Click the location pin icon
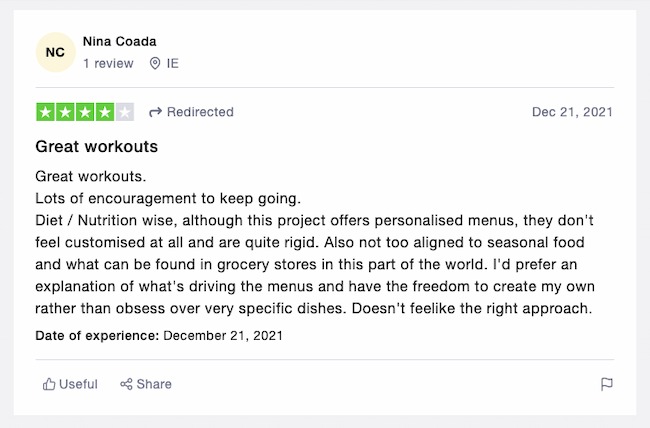Screen dimensions: 650x428 coord(155,63)
